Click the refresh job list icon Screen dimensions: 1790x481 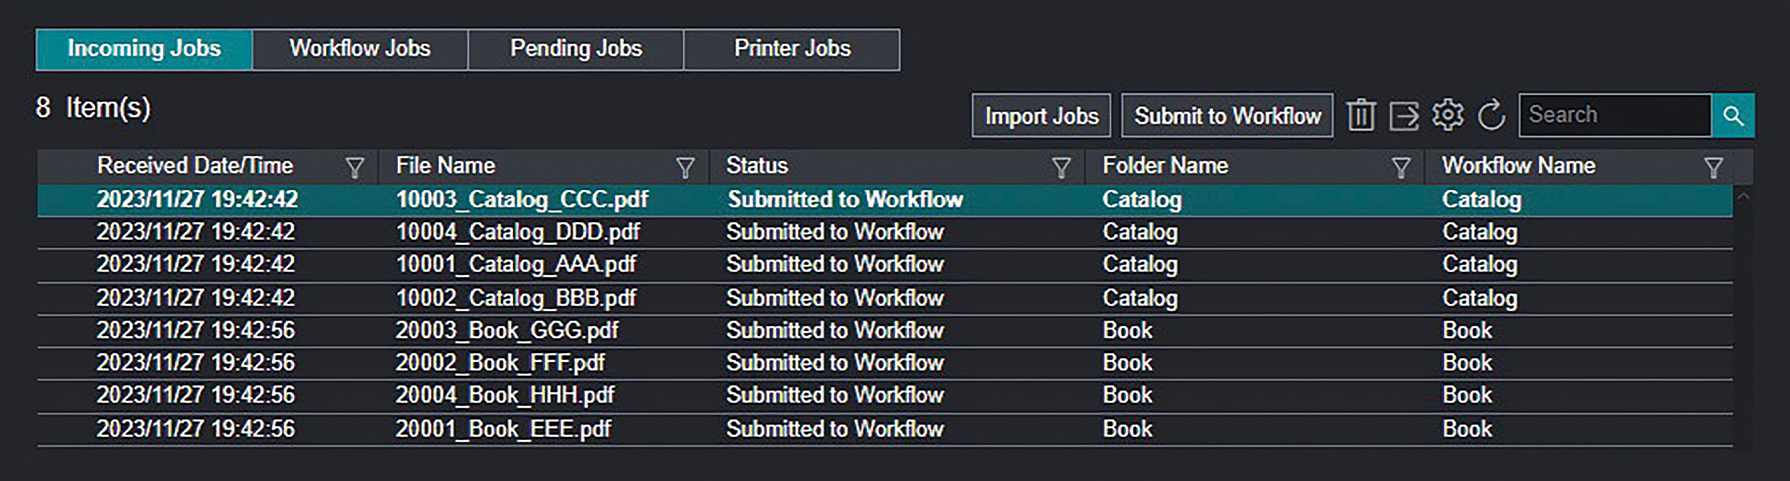pos(1491,116)
